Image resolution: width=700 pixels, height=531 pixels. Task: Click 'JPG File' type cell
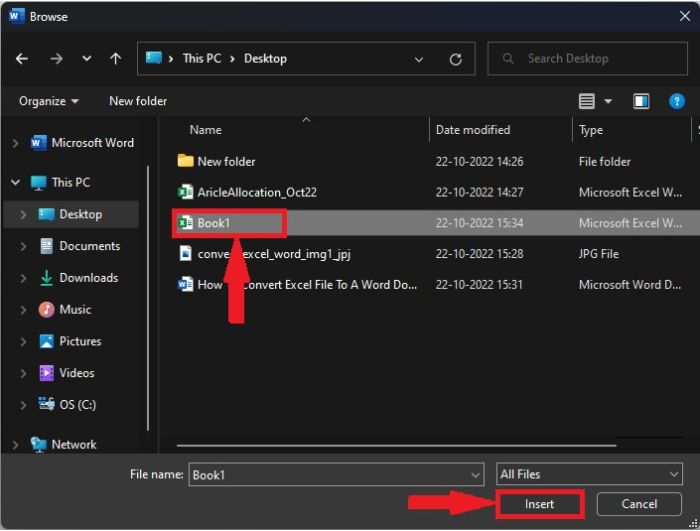[599, 254]
